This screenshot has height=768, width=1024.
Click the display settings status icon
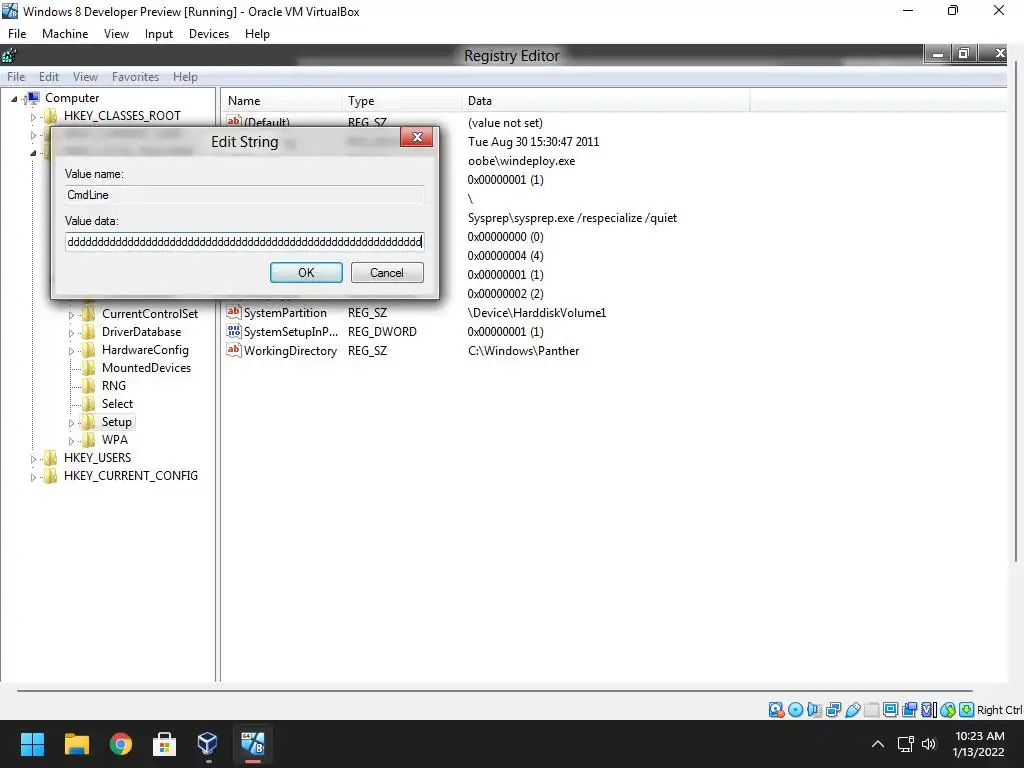tap(890, 710)
